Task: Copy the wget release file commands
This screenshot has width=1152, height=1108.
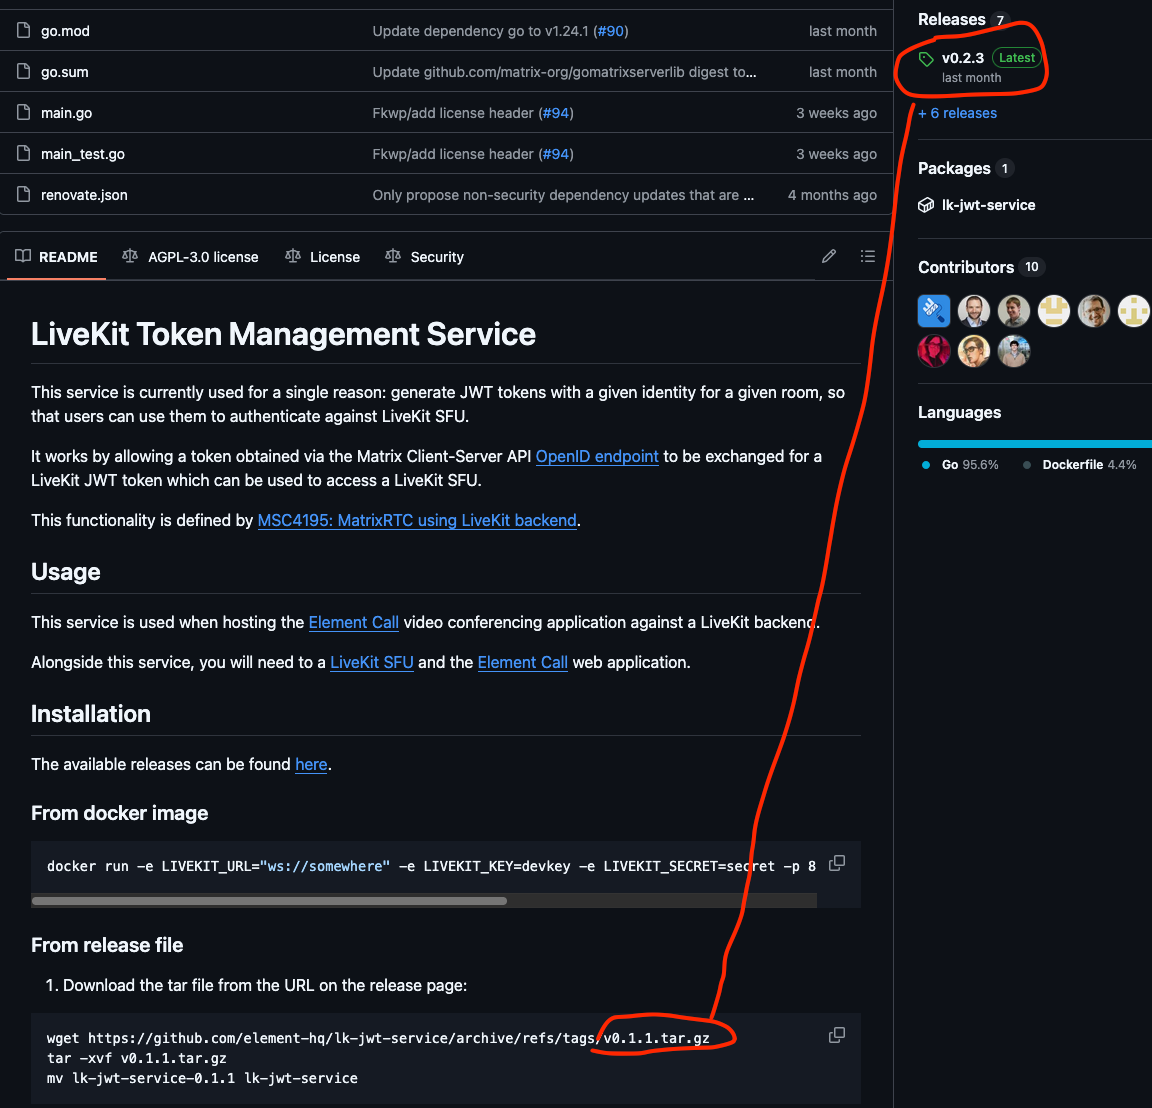Action: tap(837, 1035)
